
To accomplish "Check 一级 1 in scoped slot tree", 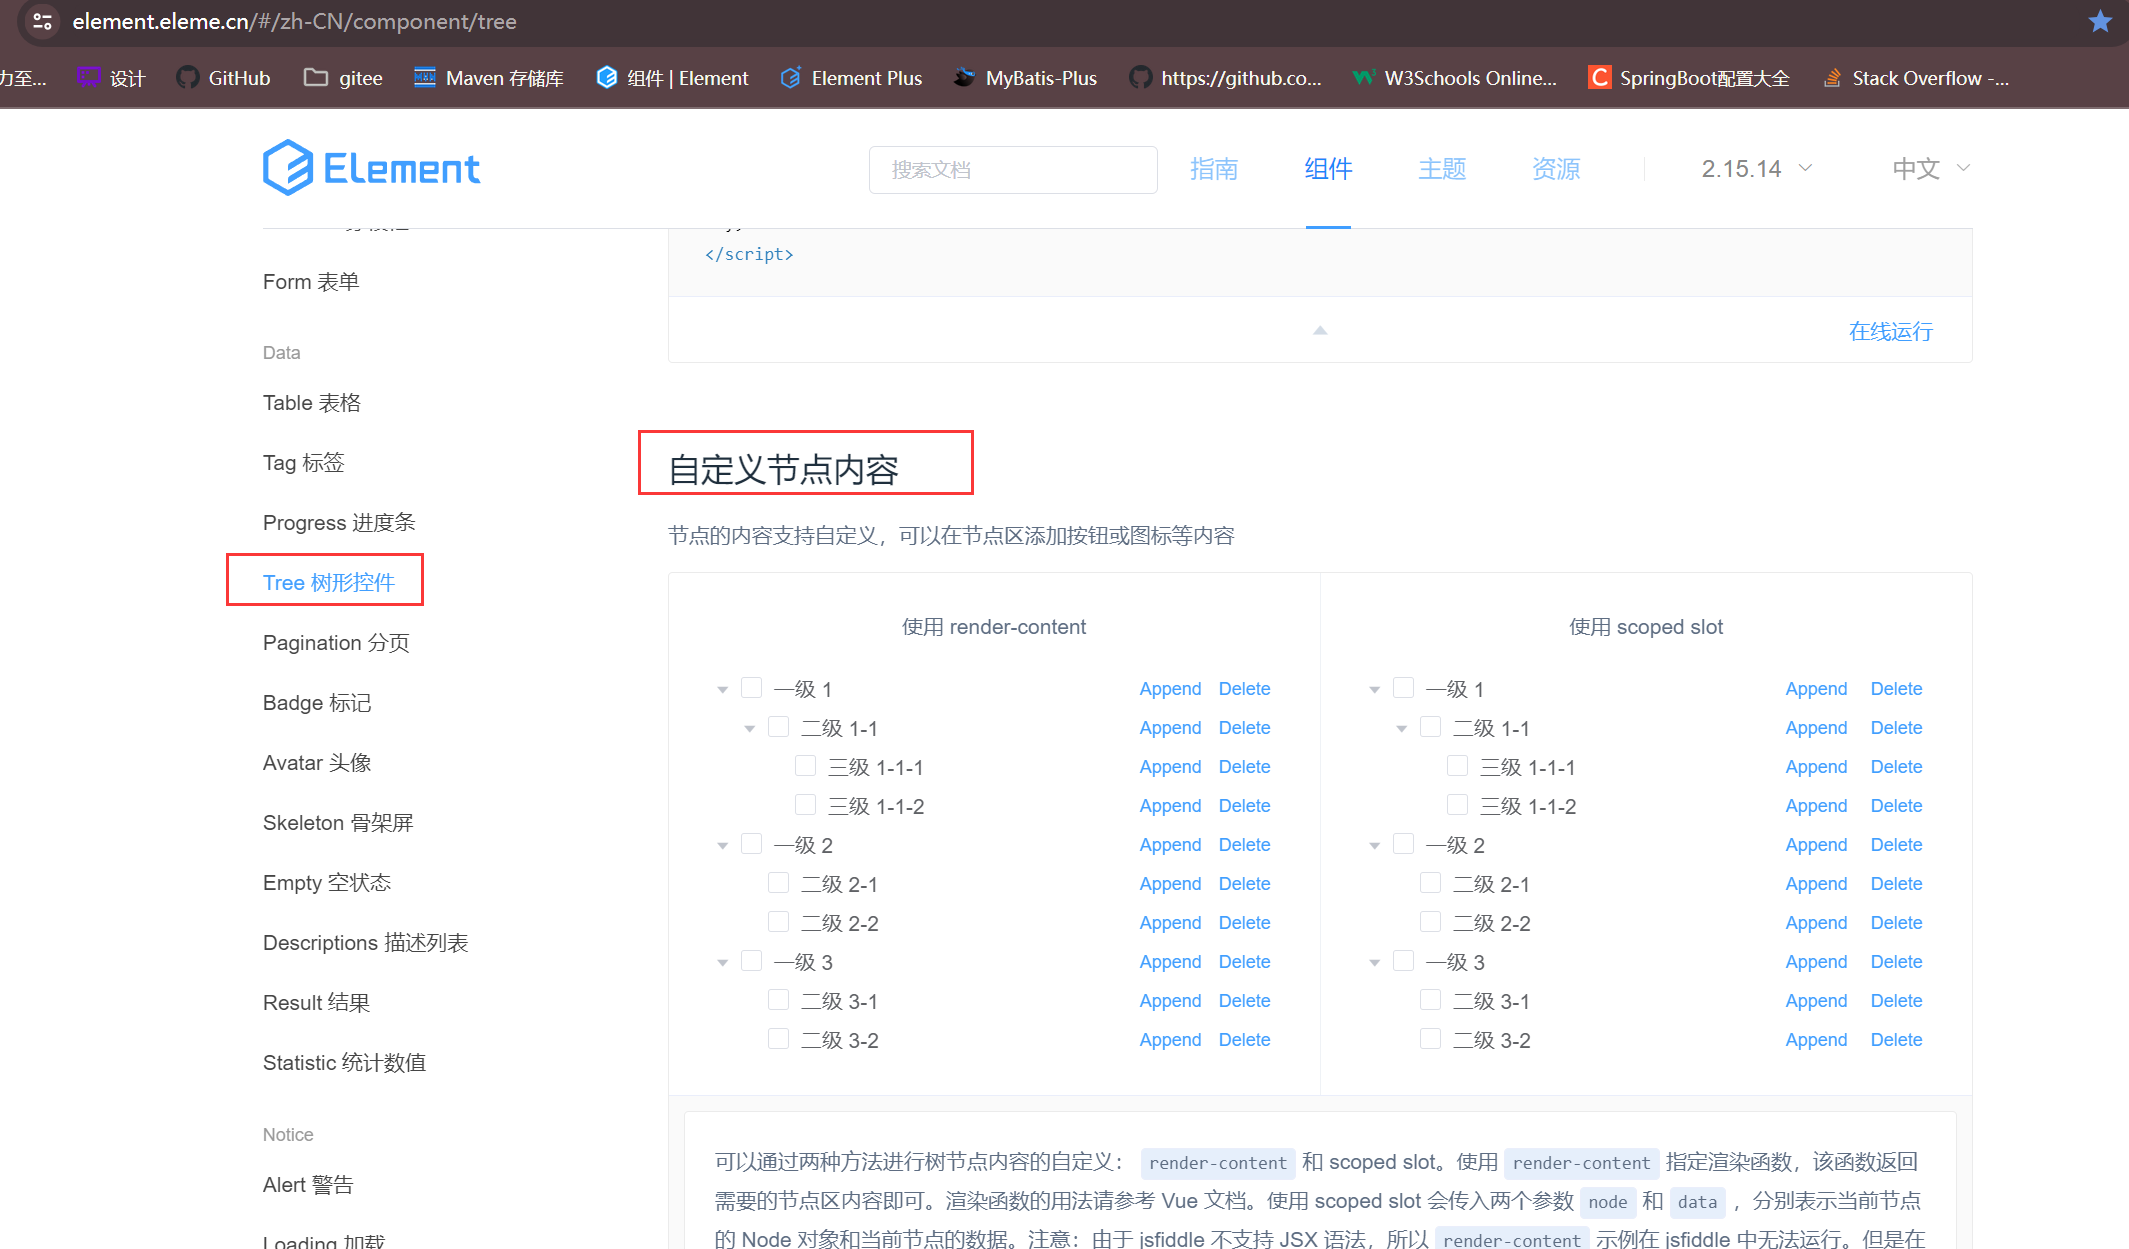I will (1404, 688).
